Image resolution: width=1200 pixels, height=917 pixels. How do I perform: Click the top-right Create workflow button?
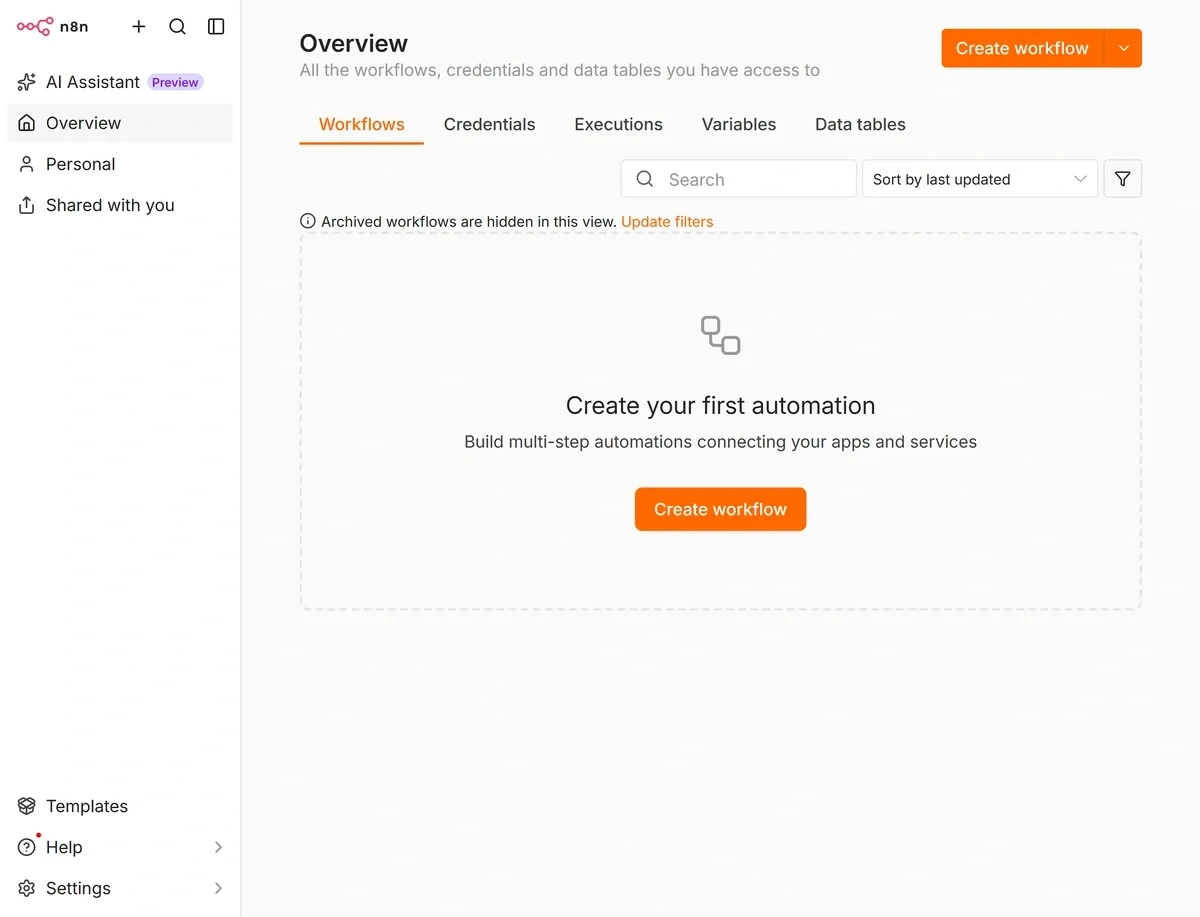(x=1022, y=48)
